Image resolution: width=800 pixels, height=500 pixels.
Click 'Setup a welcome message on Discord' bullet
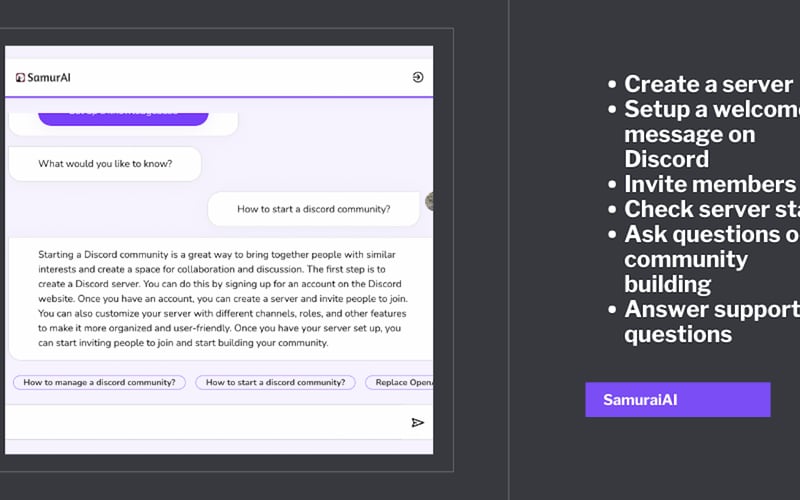click(x=704, y=134)
